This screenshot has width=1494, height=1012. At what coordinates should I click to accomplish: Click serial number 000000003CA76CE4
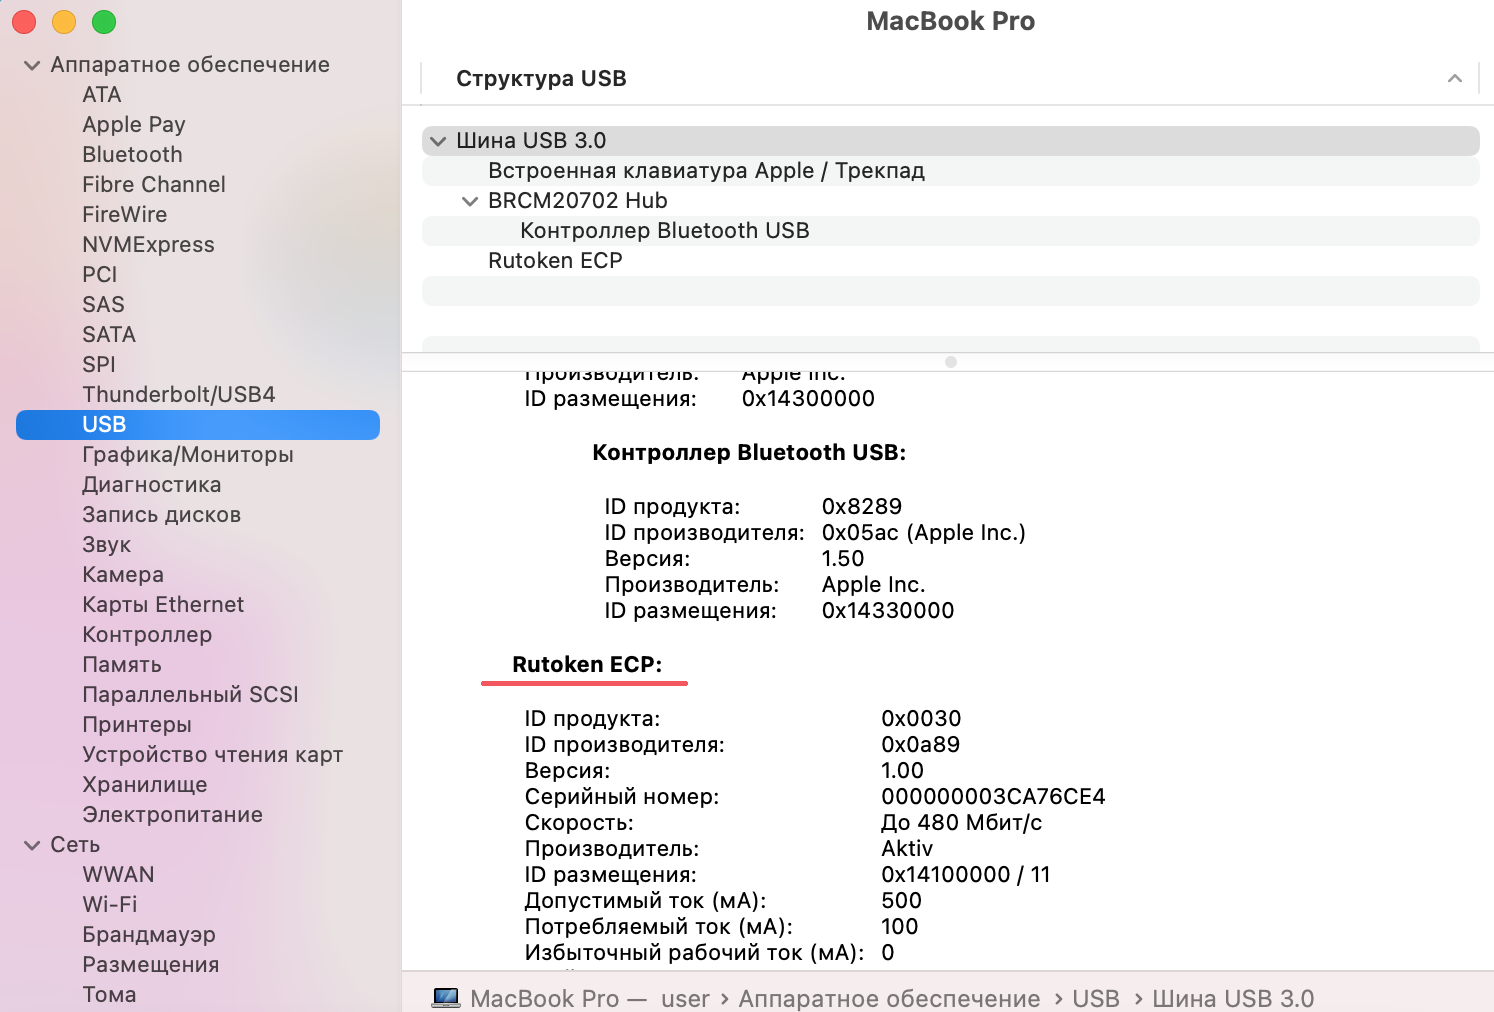[993, 797]
